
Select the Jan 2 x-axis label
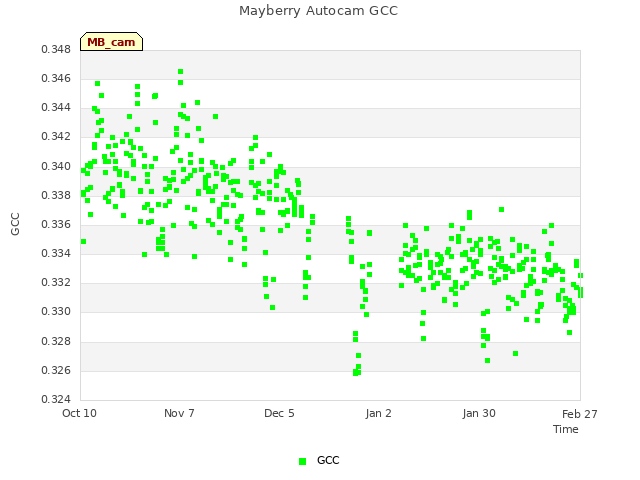click(378, 413)
